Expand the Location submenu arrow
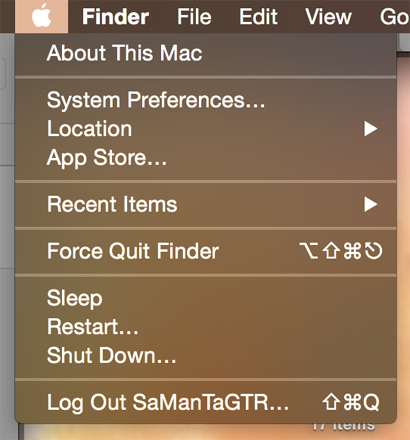 [370, 129]
